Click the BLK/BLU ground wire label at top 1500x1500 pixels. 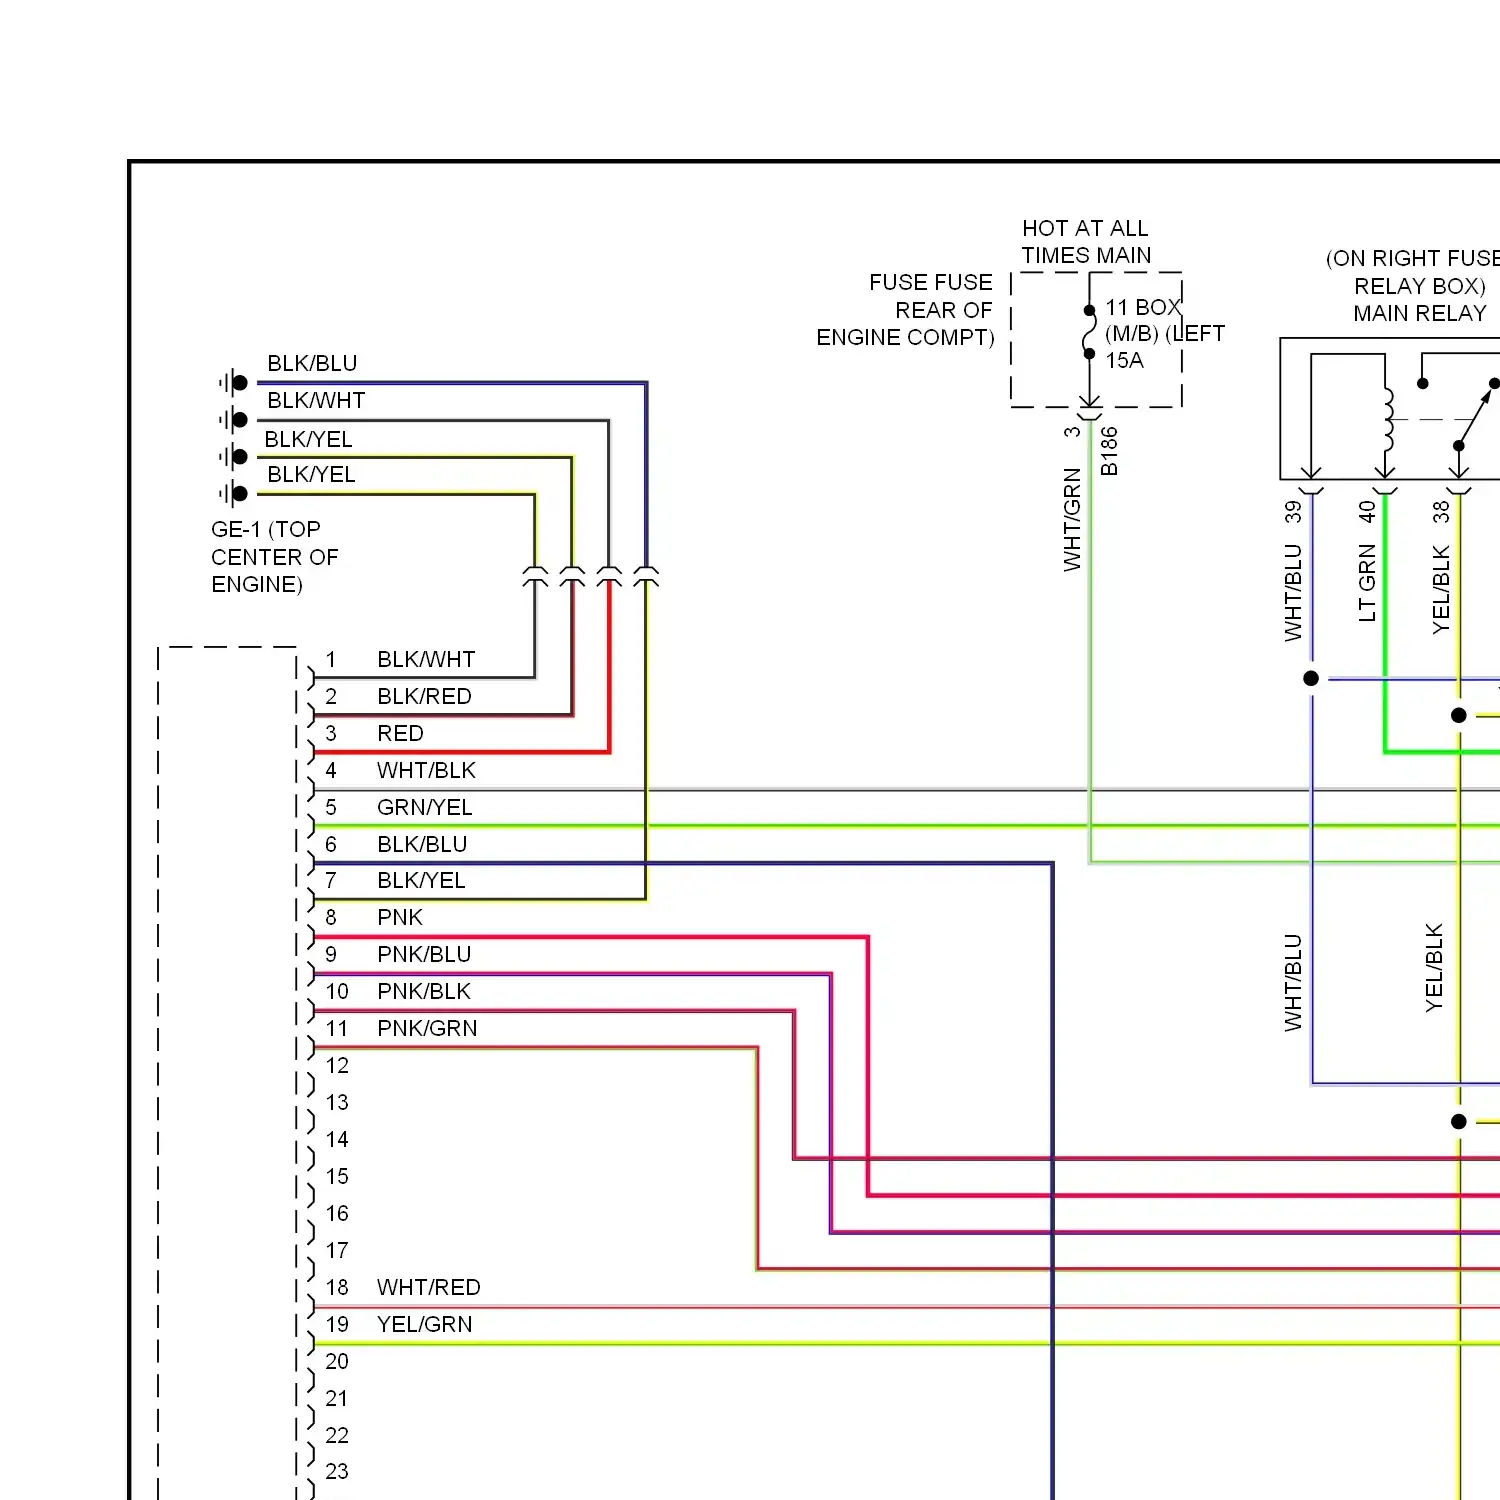click(x=312, y=364)
